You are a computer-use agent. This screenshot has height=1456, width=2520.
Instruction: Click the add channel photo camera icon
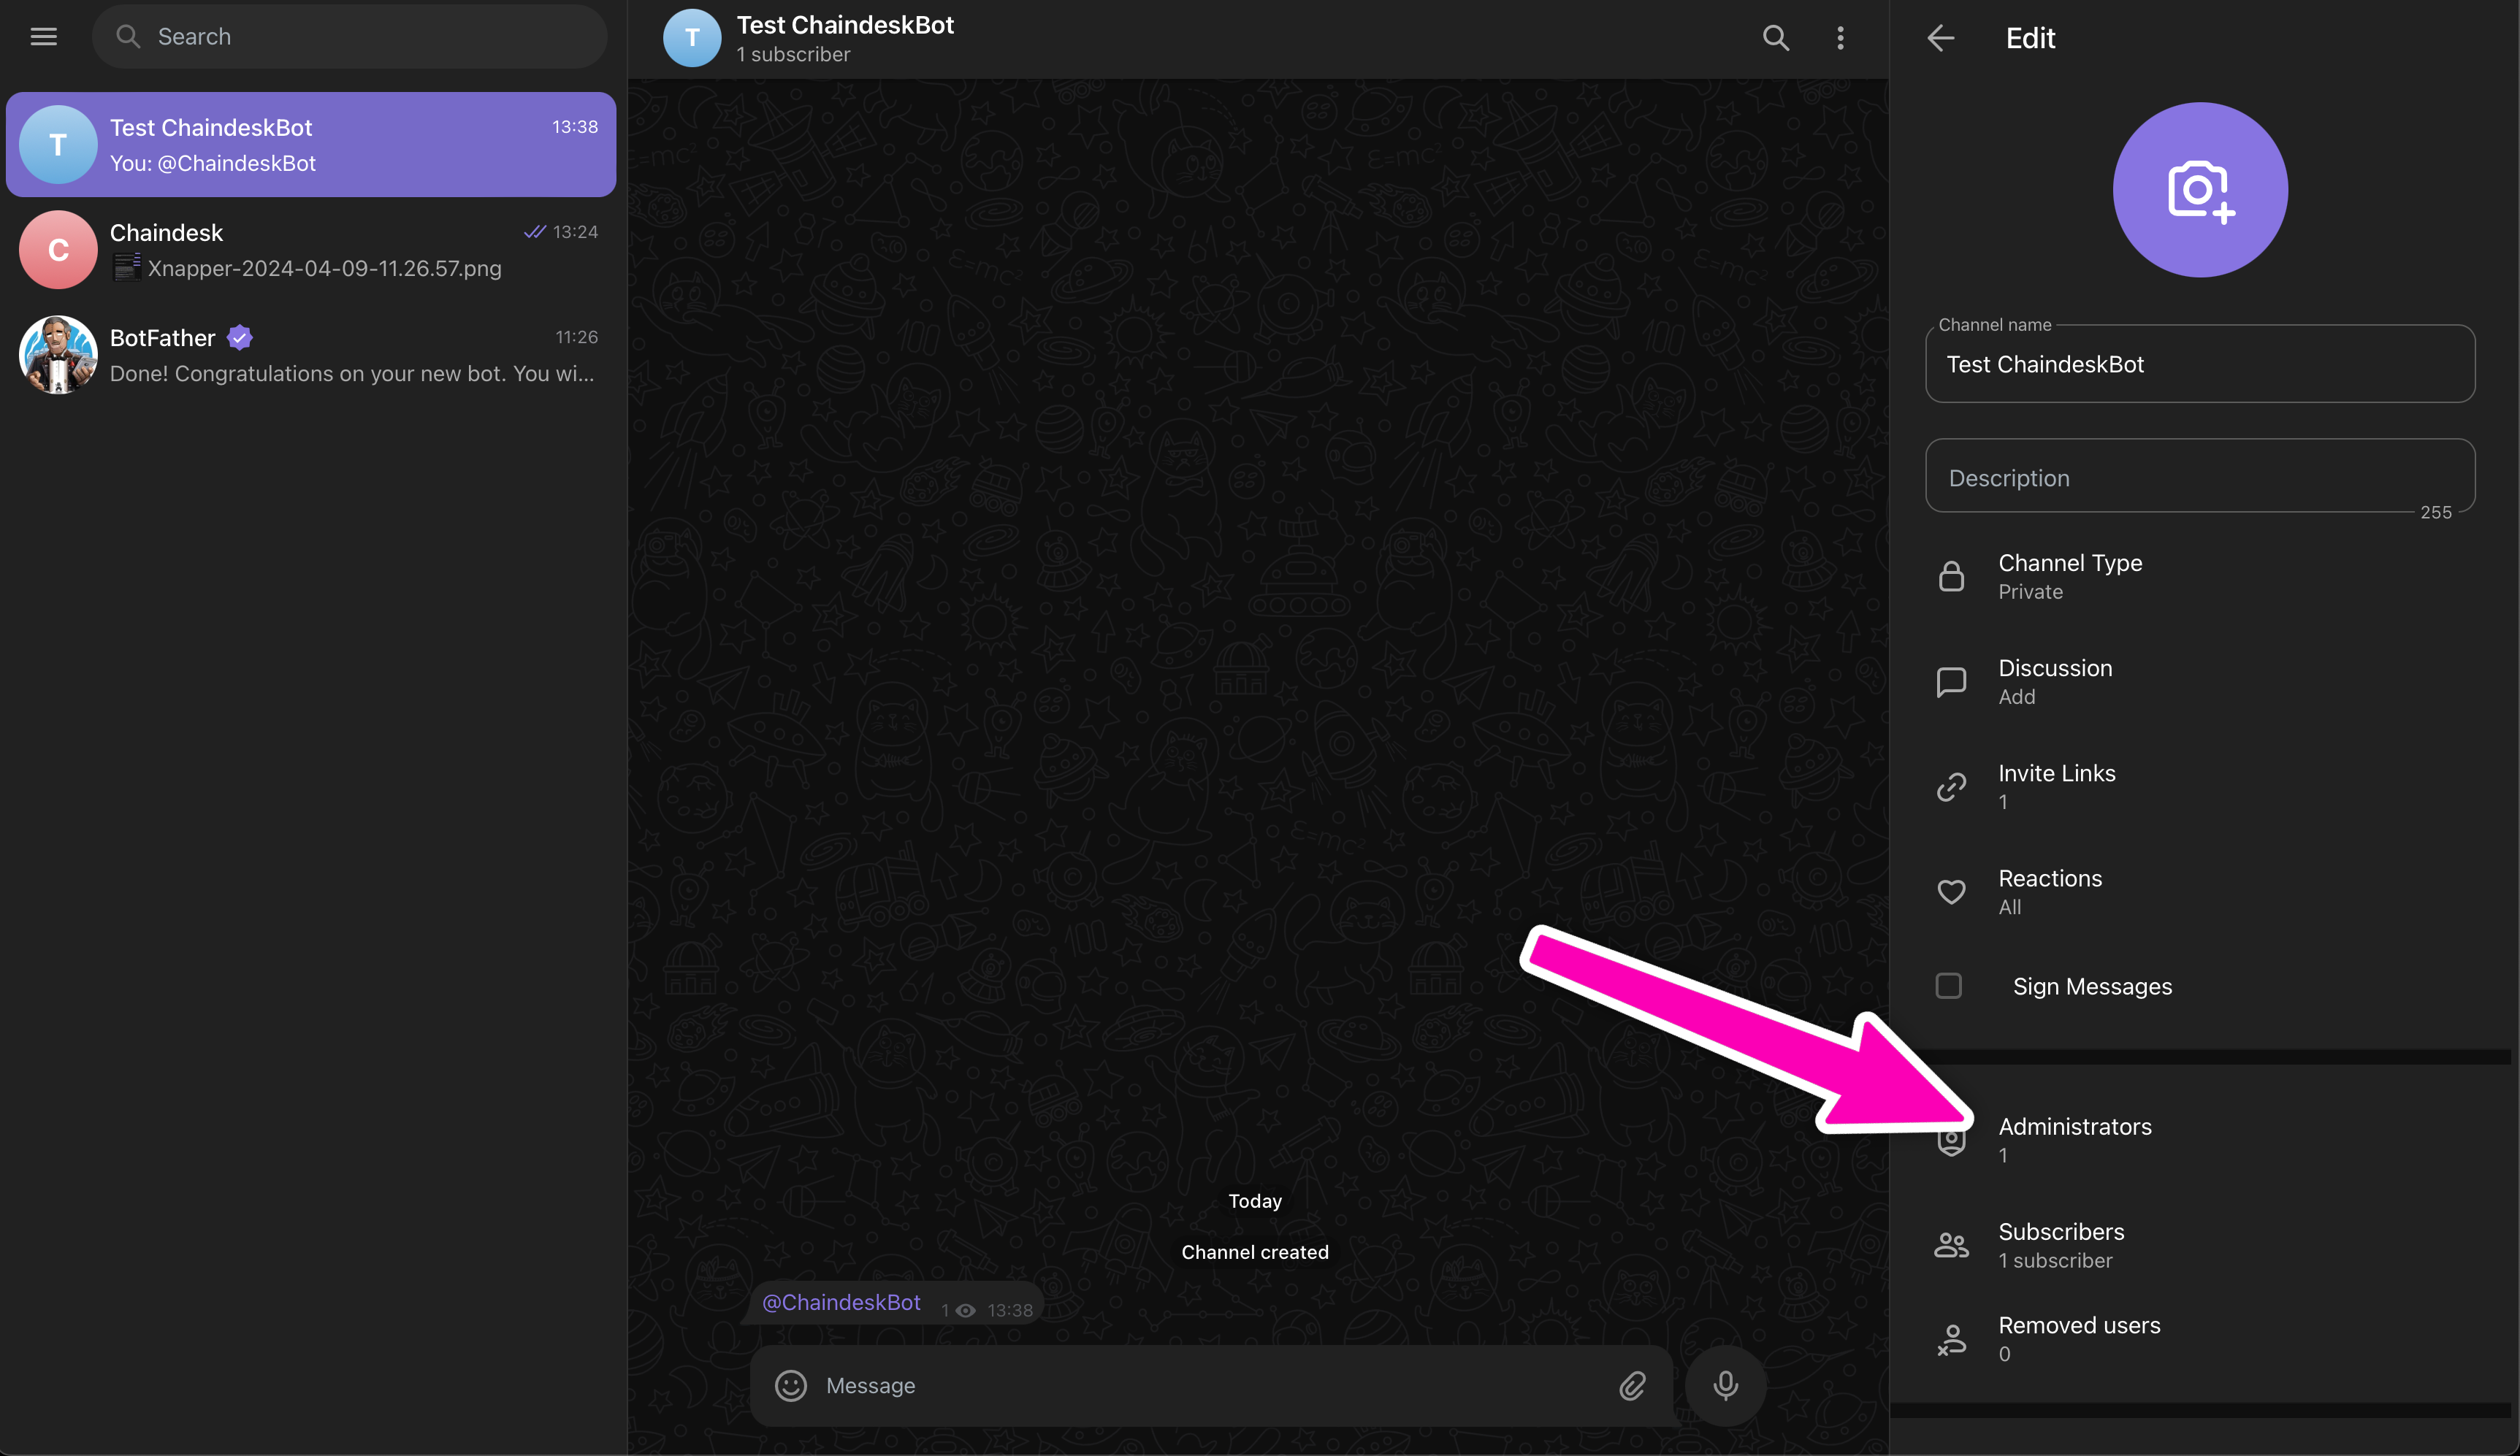coord(2199,190)
